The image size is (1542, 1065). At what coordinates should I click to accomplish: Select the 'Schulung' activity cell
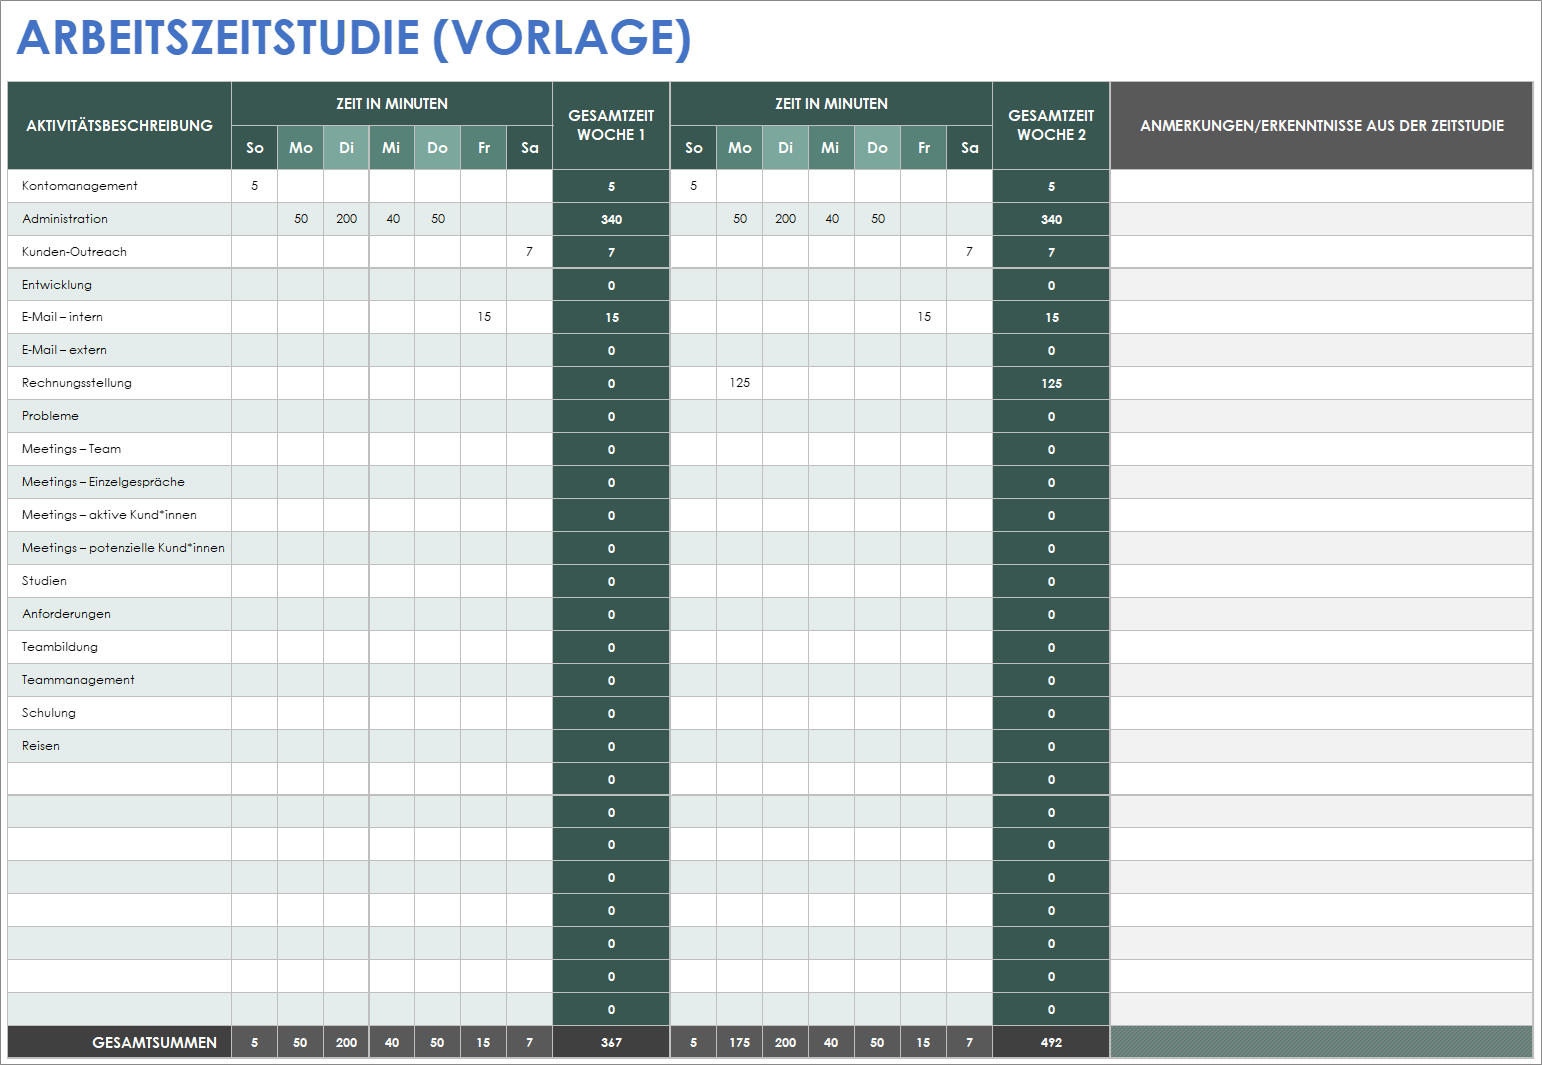coord(120,713)
